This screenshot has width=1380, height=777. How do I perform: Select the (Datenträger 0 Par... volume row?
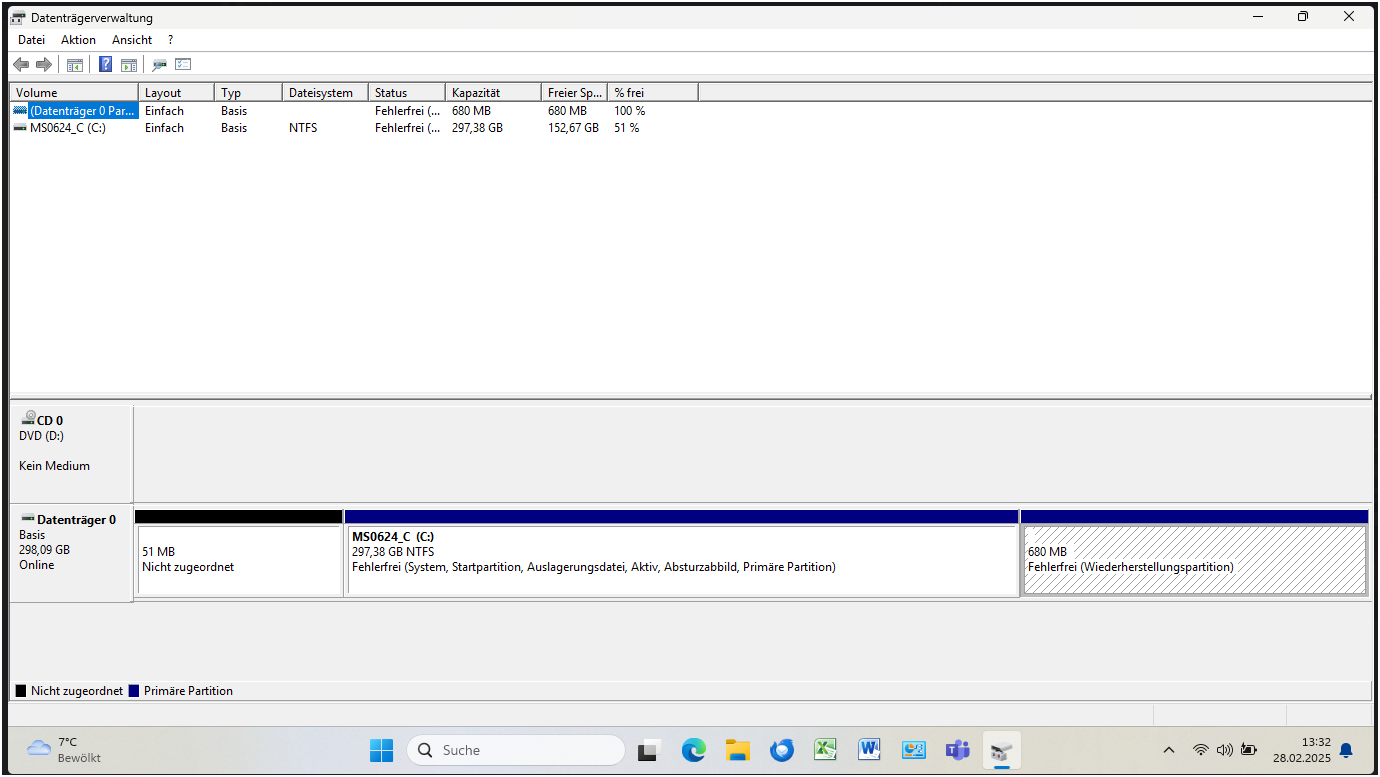[83, 111]
